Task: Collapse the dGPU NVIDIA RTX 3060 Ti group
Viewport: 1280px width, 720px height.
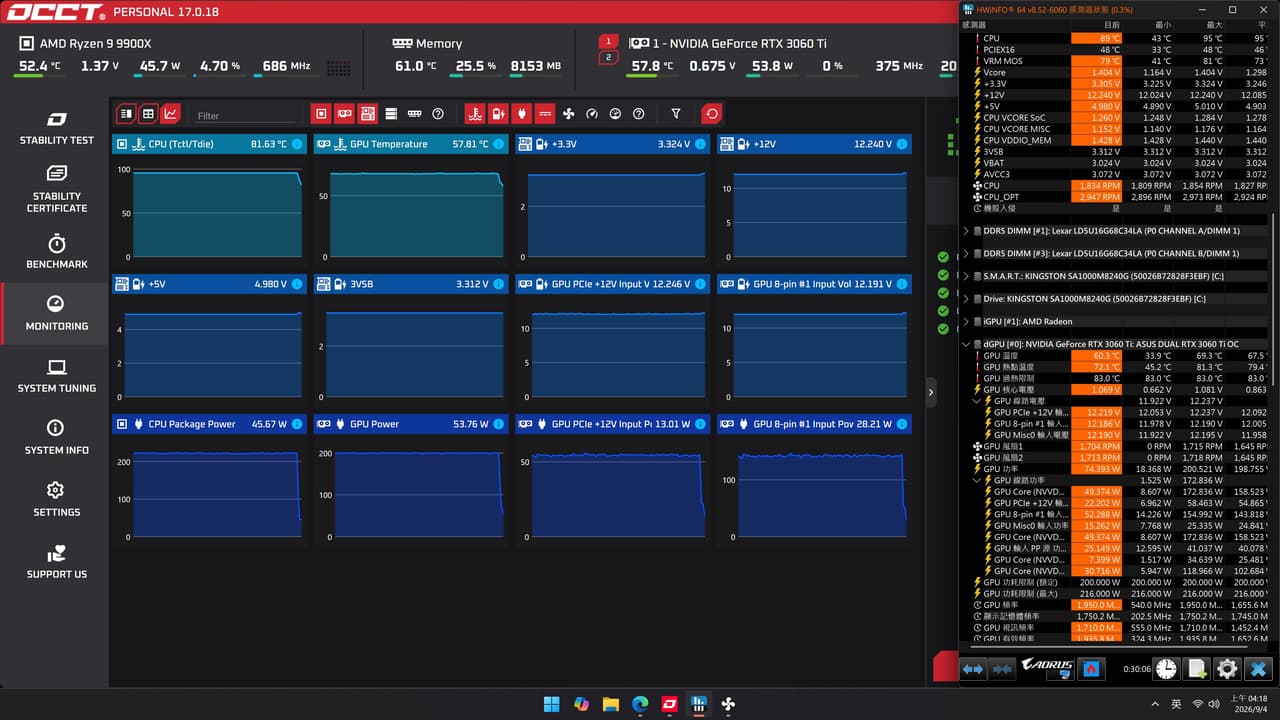Action: [966, 344]
